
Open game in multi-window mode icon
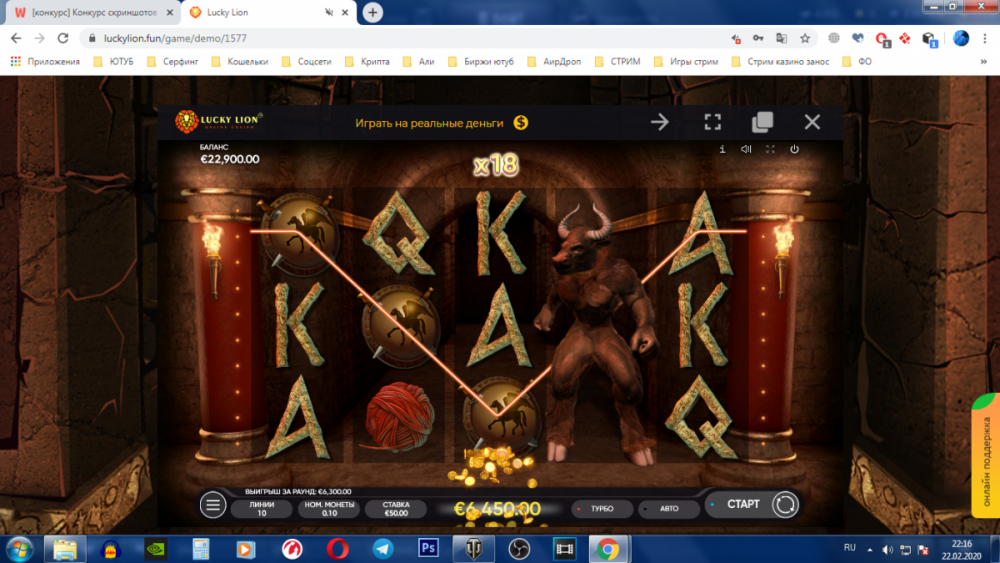tap(762, 122)
